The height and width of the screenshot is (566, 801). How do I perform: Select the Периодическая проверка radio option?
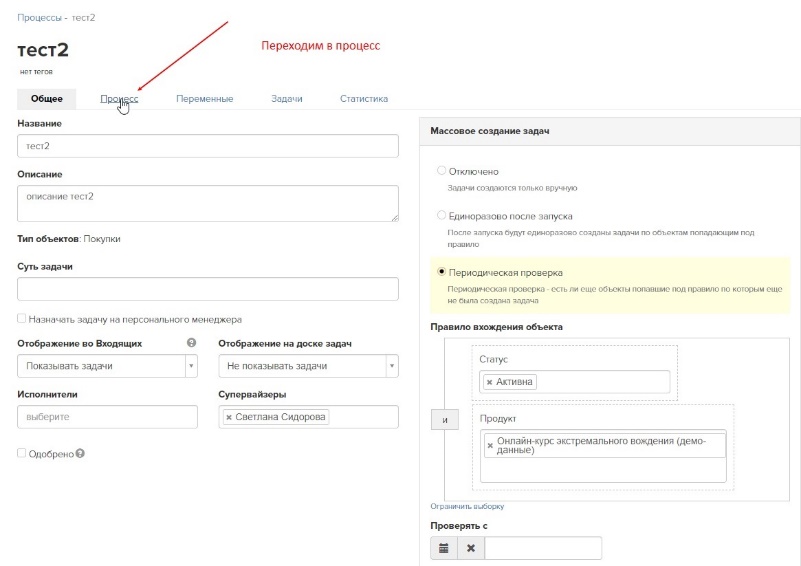click(442, 271)
